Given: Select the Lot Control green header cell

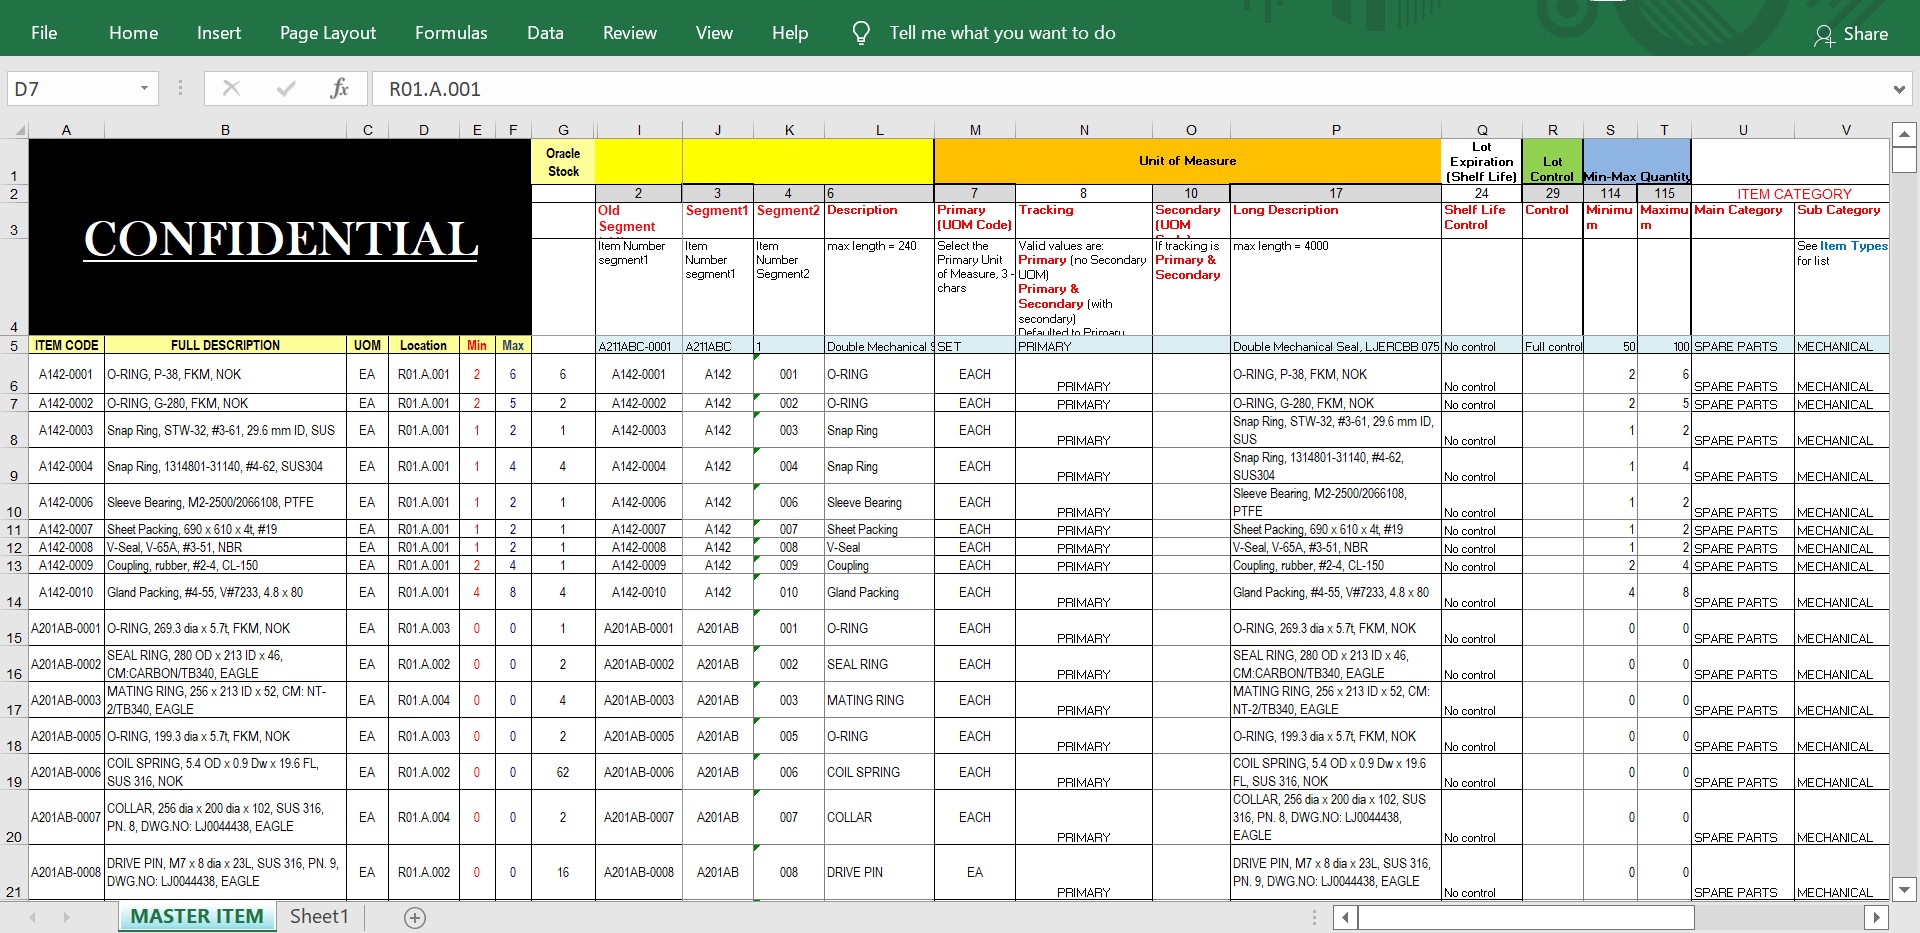Looking at the screenshot, I should pyautogui.click(x=1552, y=162).
